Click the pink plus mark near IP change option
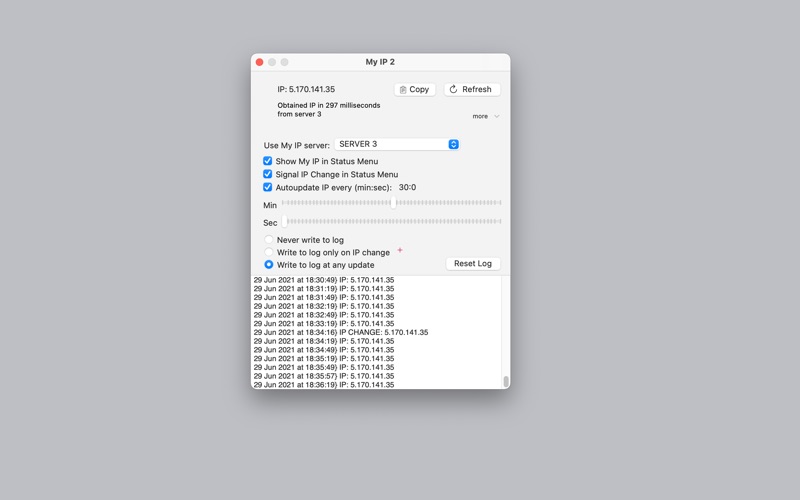The width and height of the screenshot is (800, 500). pyautogui.click(x=400, y=250)
